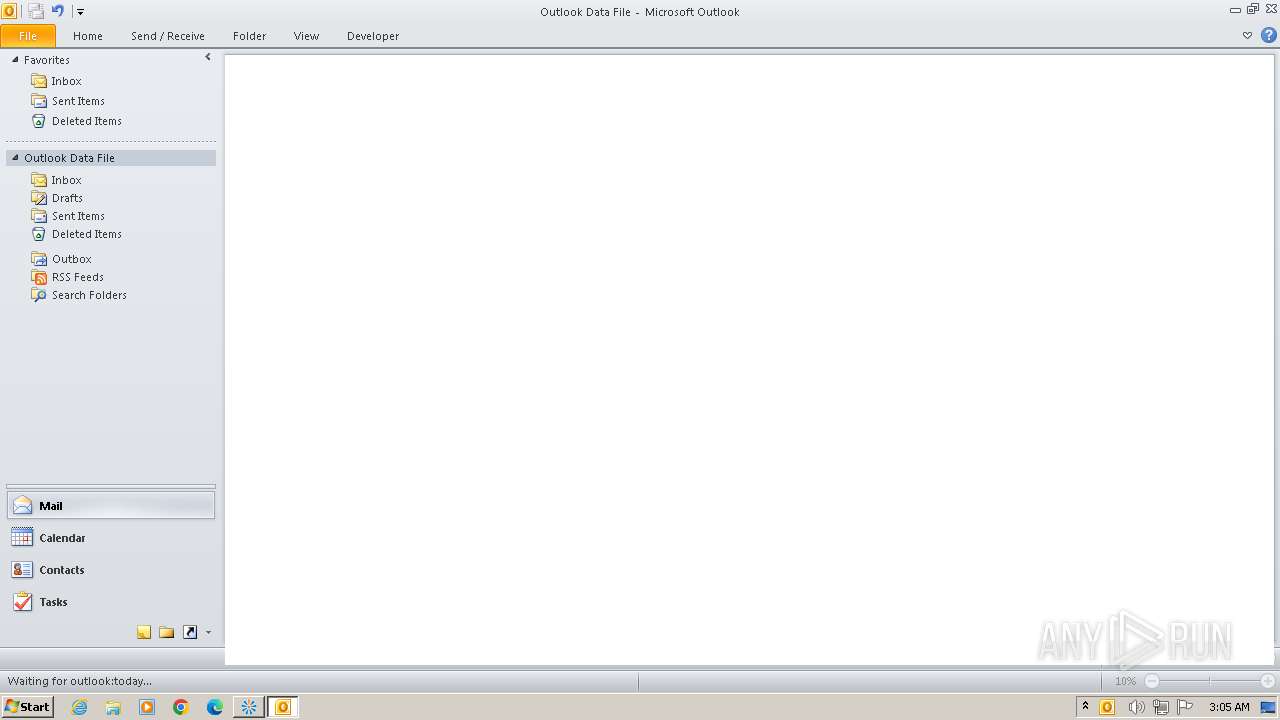Screen dimensions: 1280x720
Task: Click the Tasks checkmark icon
Action: [22, 602]
